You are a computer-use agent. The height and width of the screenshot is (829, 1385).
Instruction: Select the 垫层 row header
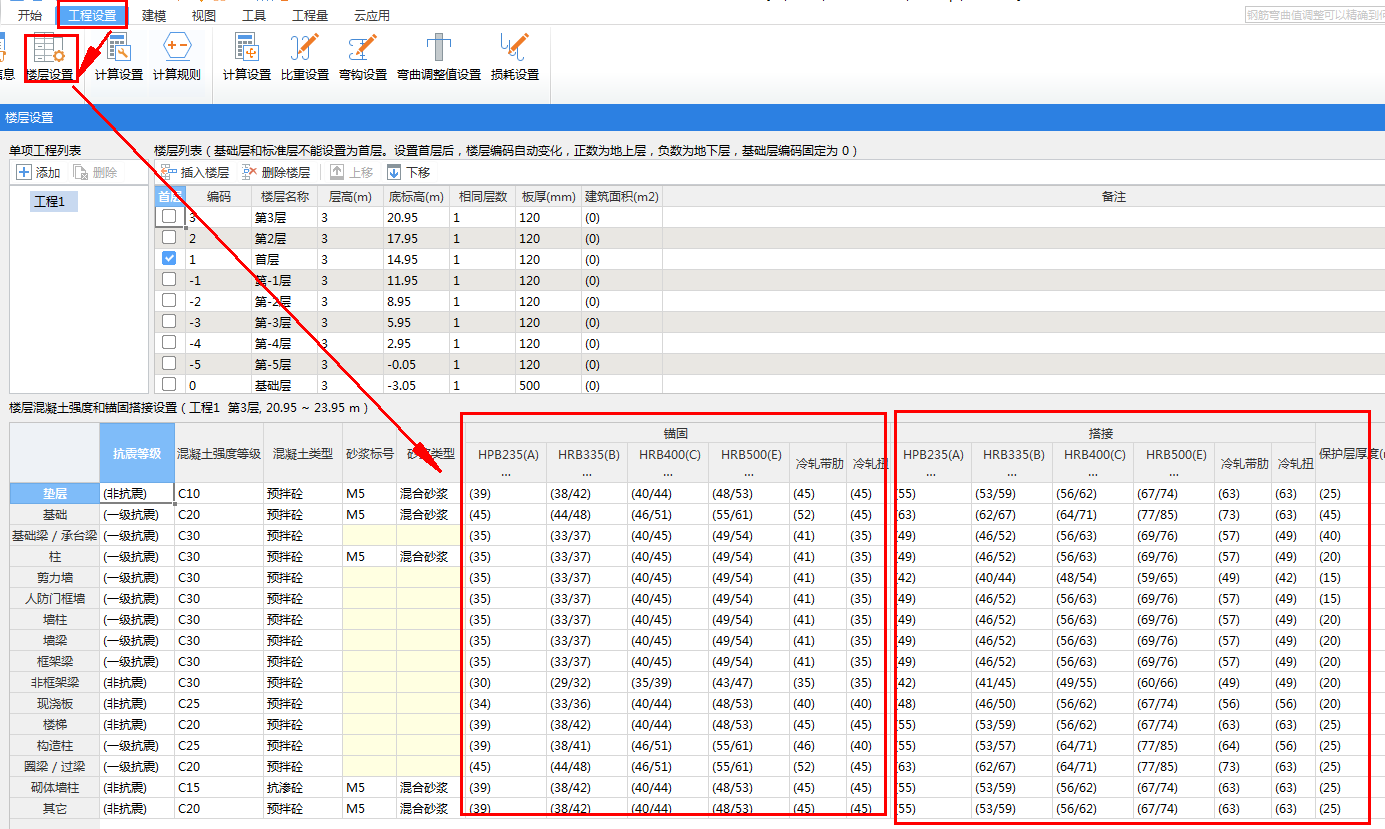pyautogui.click(x=55, y=493)
